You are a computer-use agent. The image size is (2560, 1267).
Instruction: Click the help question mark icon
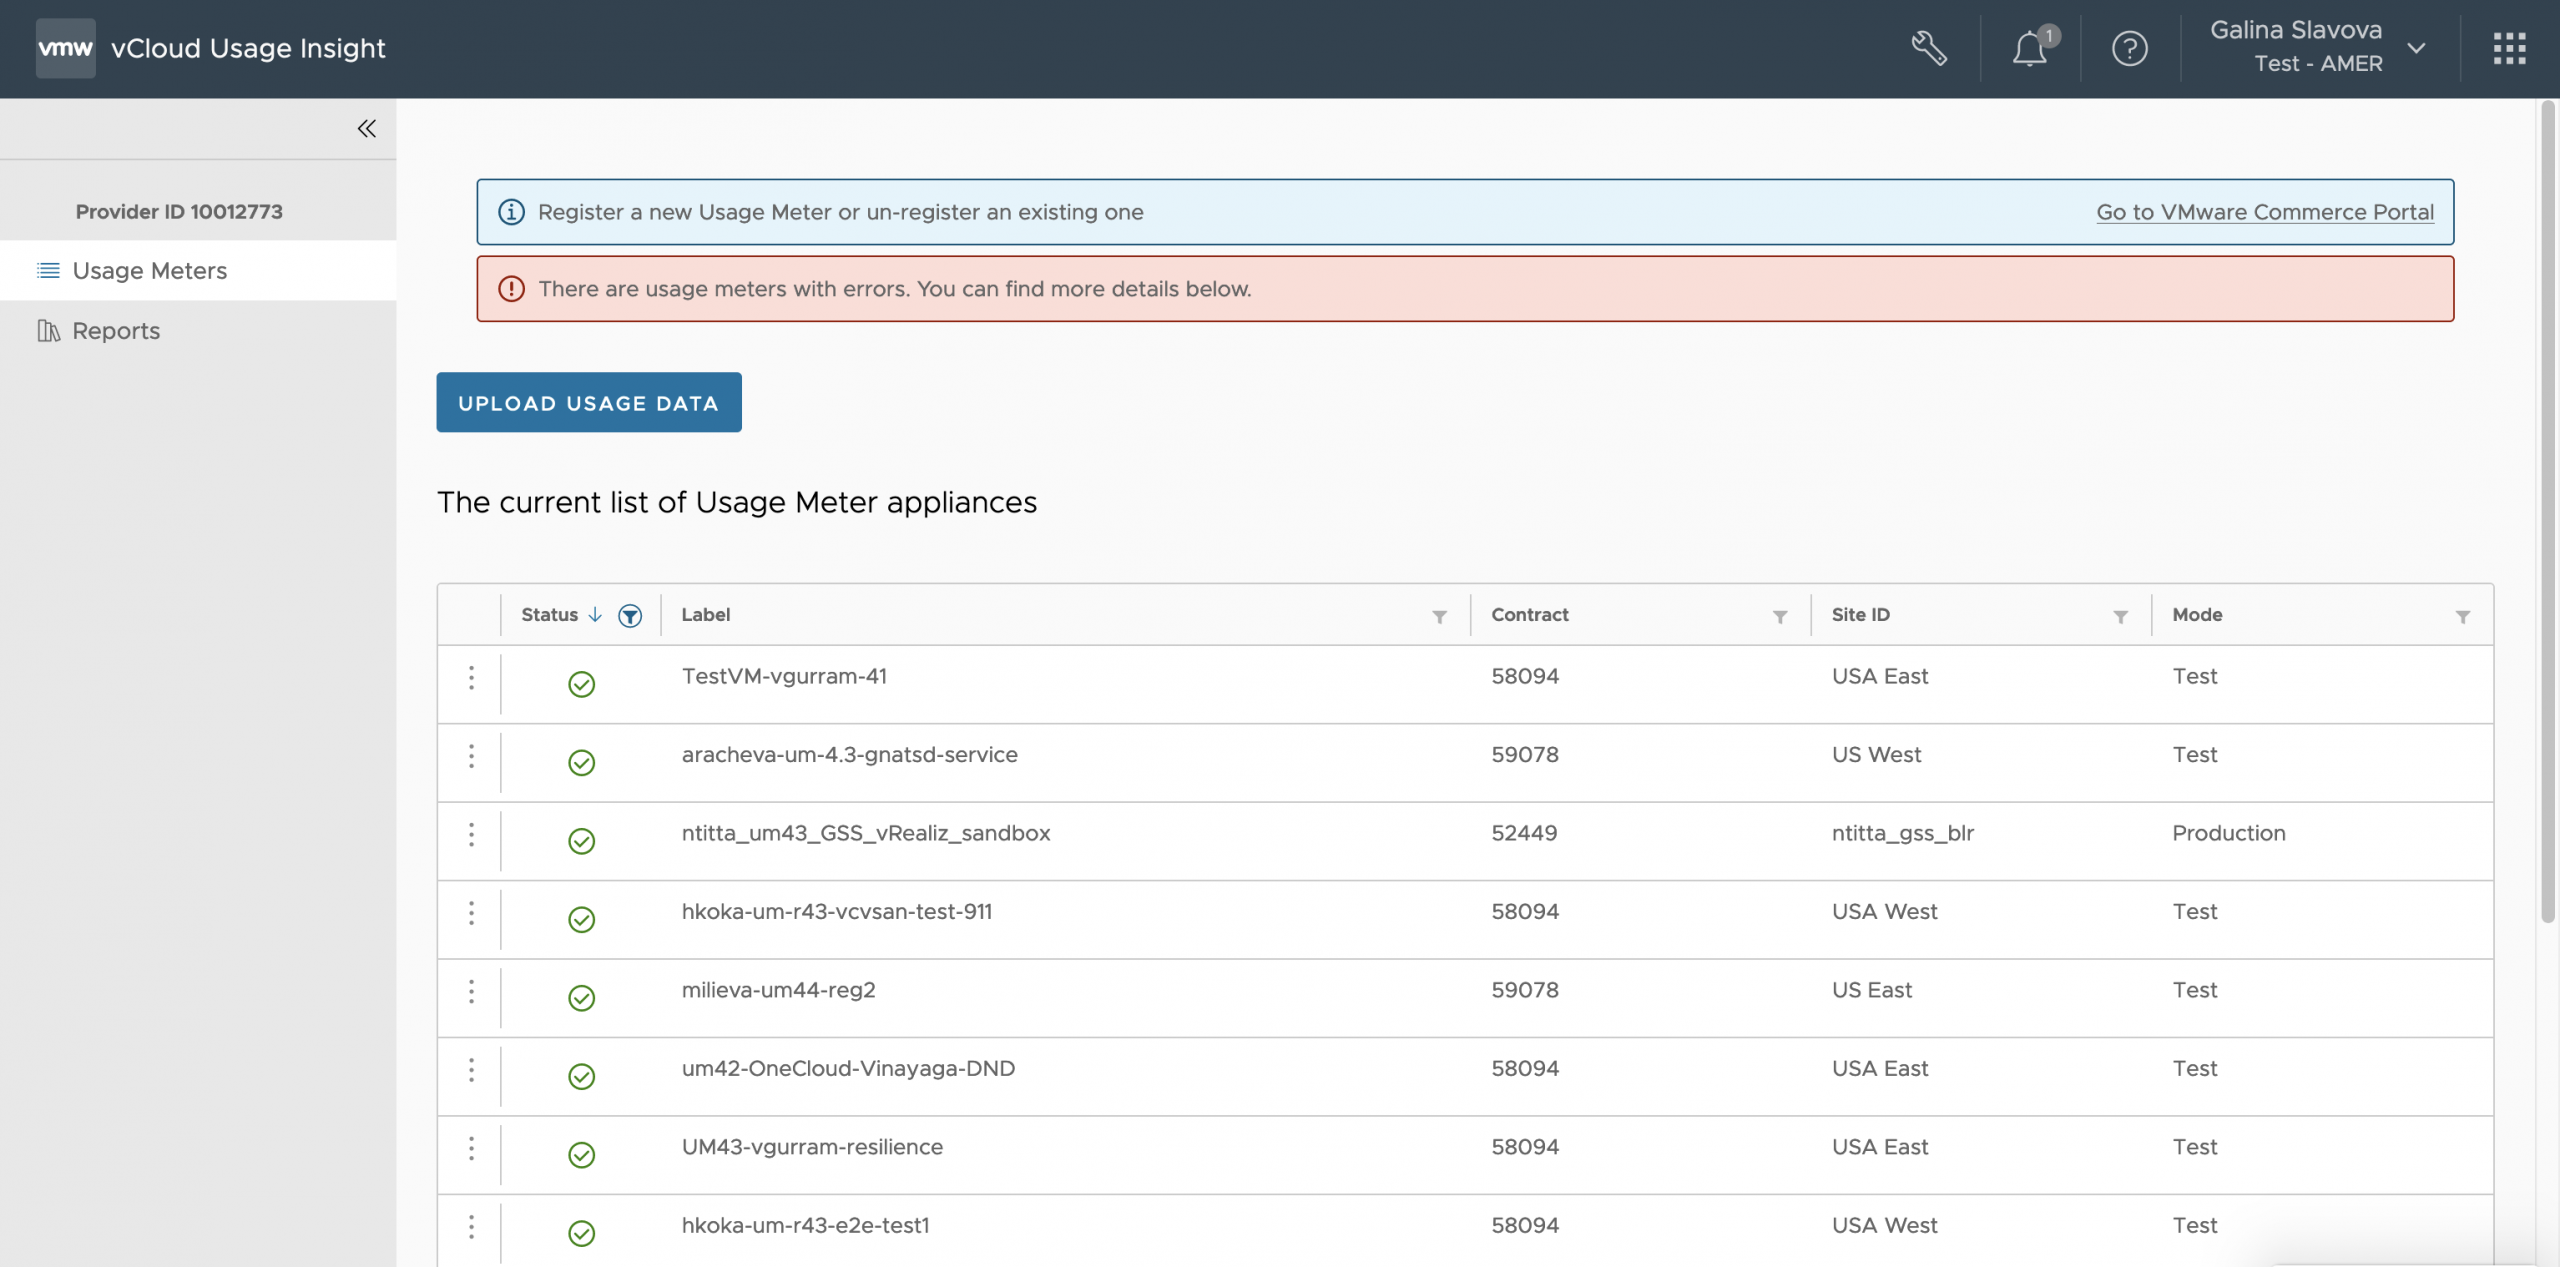tap(2129, 48)
